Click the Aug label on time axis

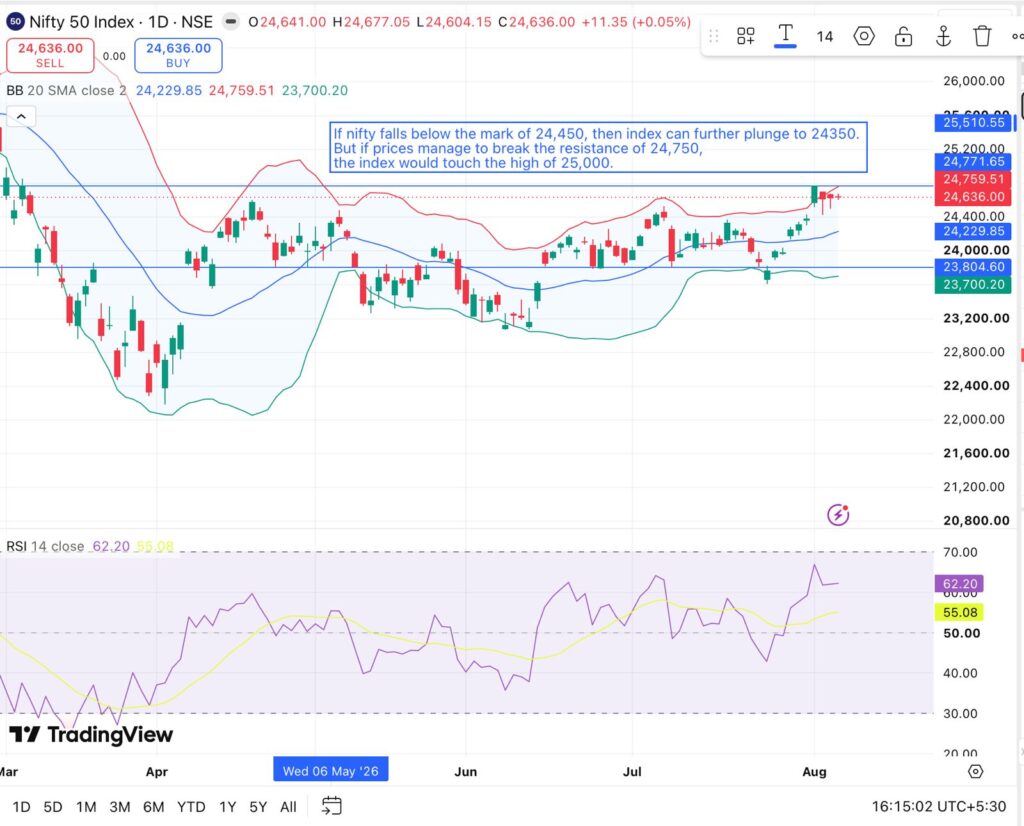pos(814,771)
